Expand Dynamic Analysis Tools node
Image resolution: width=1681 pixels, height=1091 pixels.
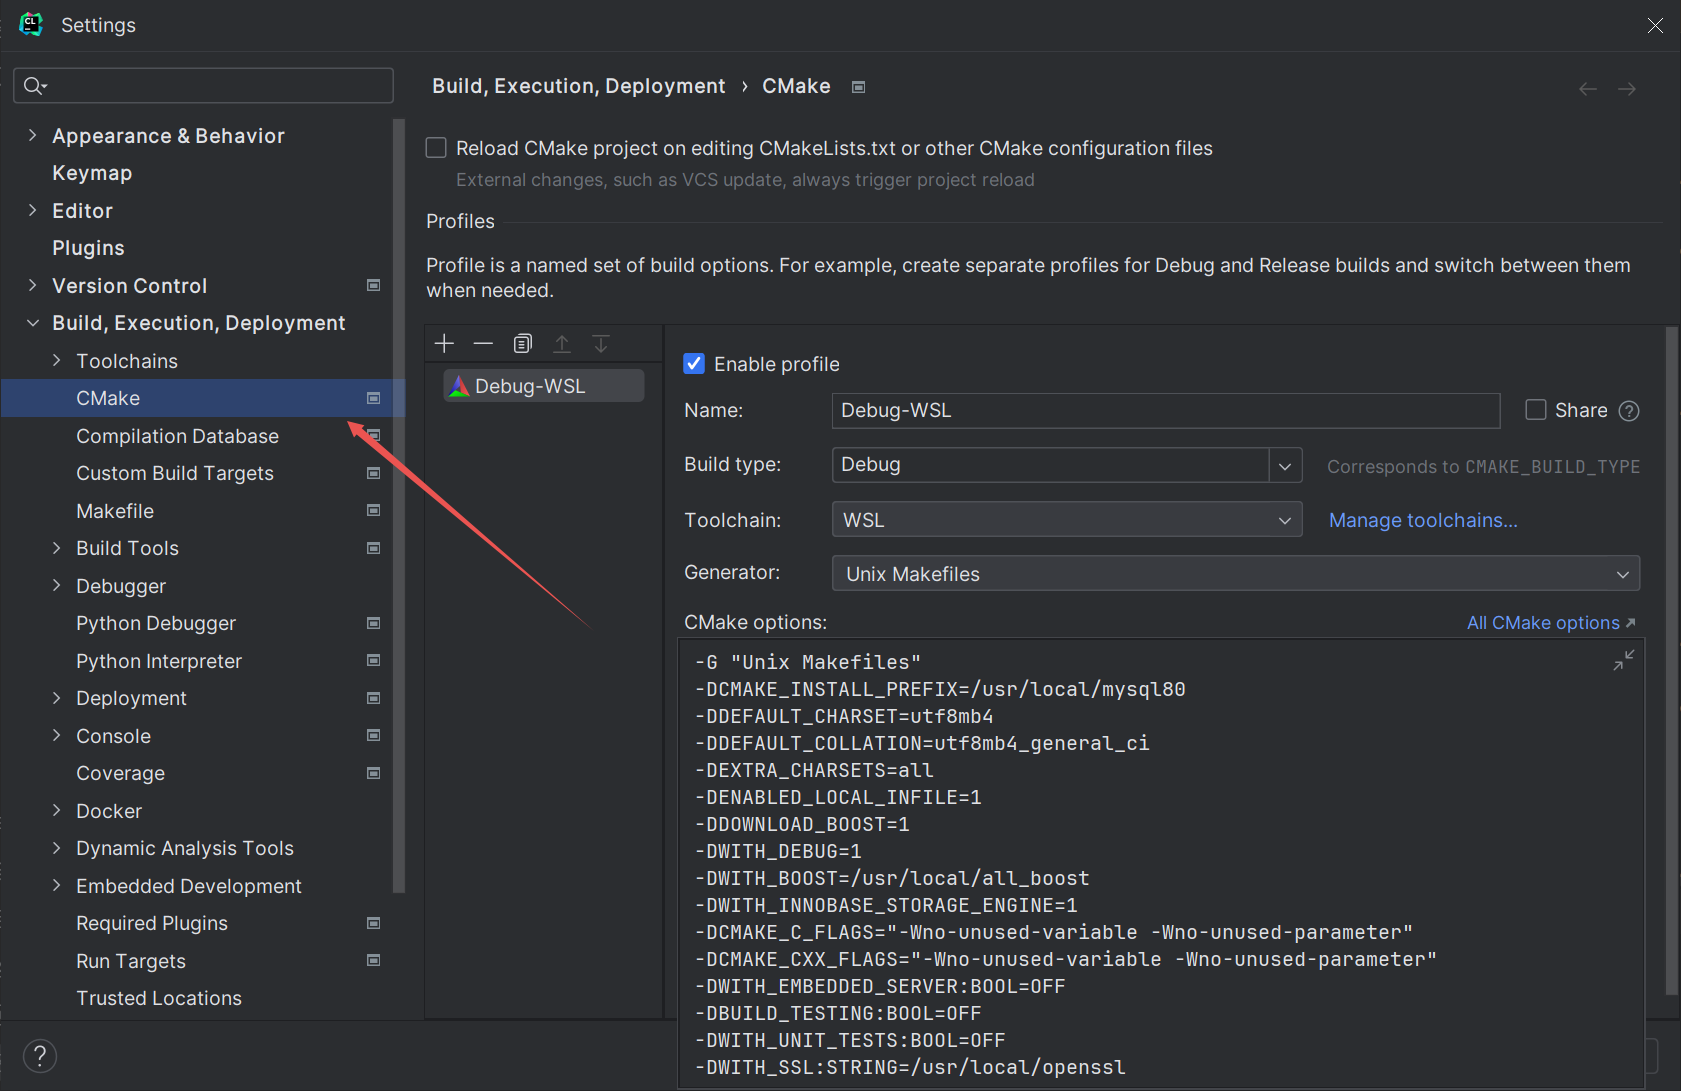(56, 848)
